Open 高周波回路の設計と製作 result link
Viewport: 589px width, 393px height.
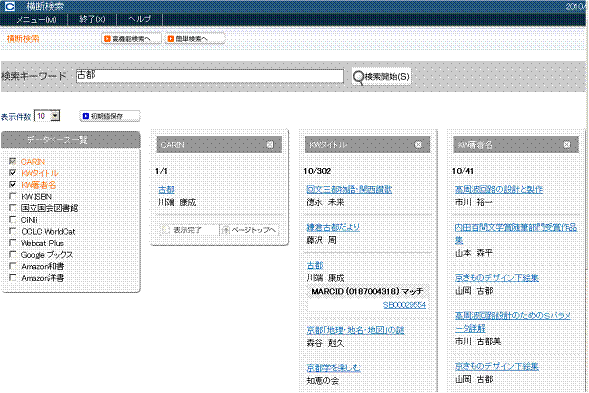499,190
